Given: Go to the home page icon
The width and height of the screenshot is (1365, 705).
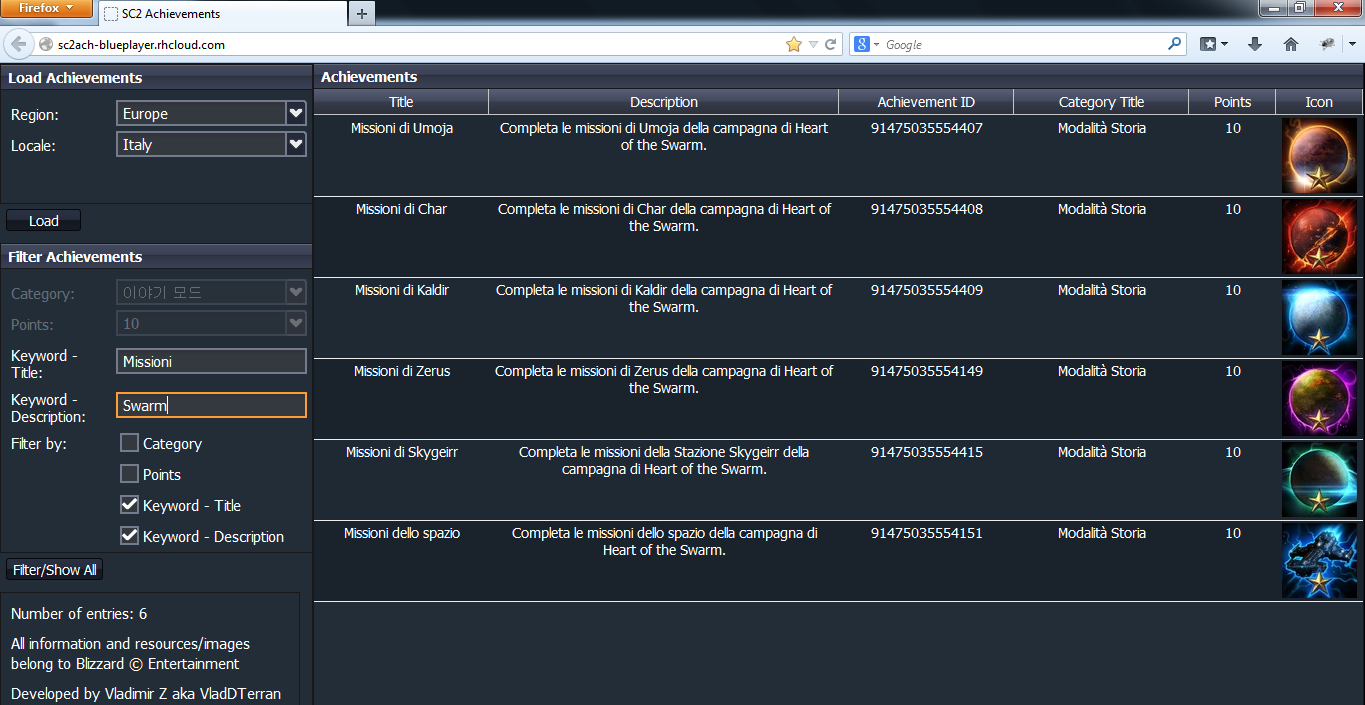Looking at the screenshot, I should 1291,45.
